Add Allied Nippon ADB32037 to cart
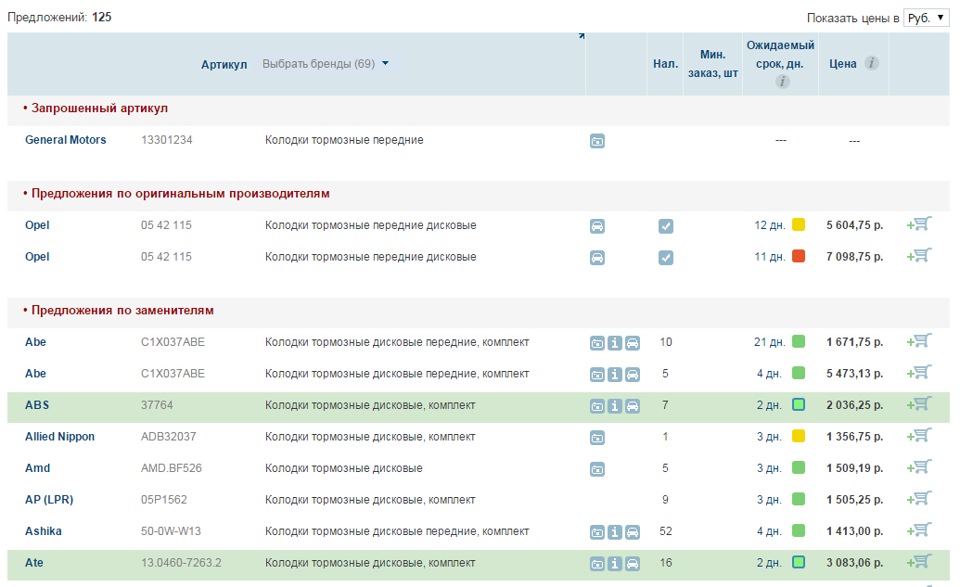960x587 pixels. click(x=919, y=436)
